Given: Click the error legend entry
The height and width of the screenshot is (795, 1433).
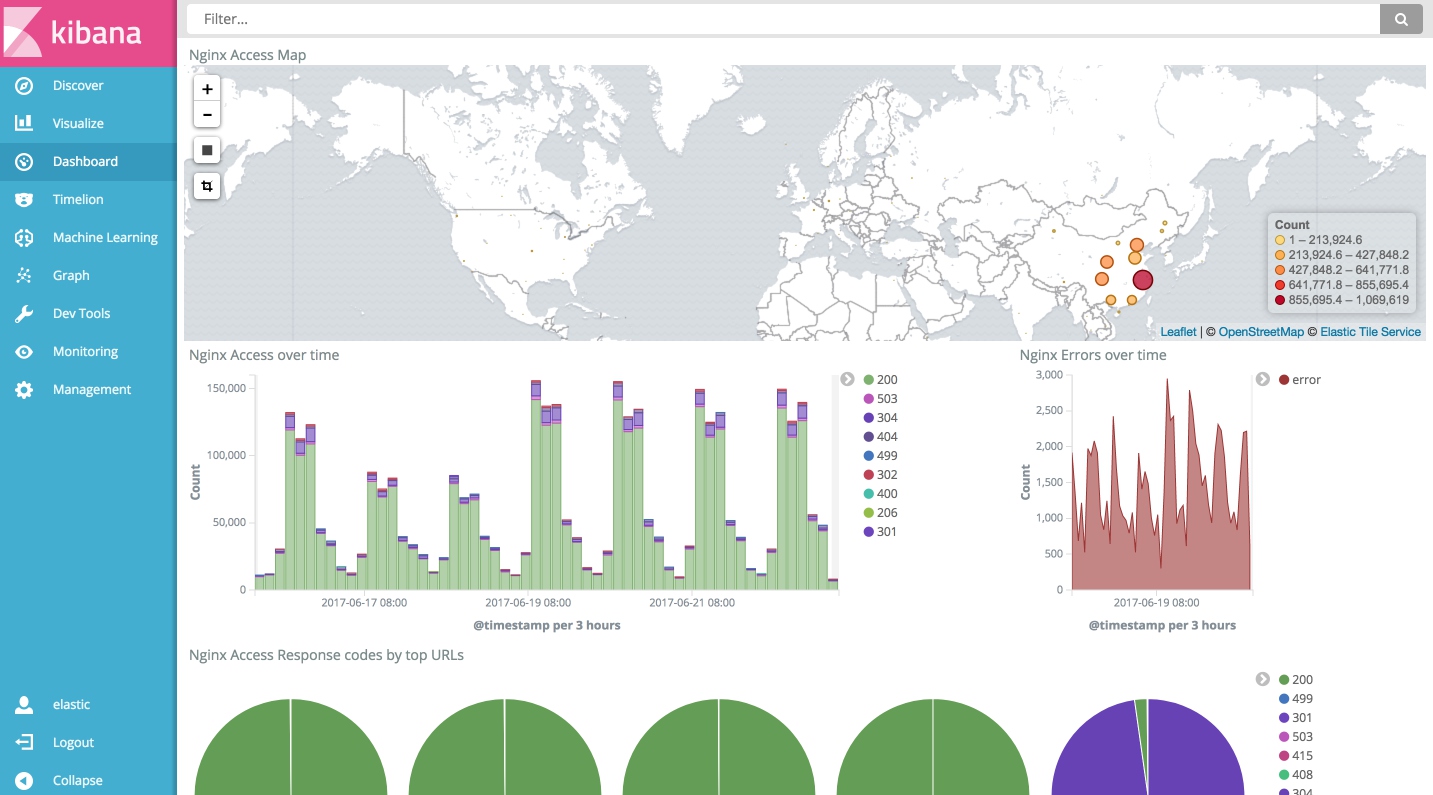Looking at the screenshot, I should pos(1300,380).
